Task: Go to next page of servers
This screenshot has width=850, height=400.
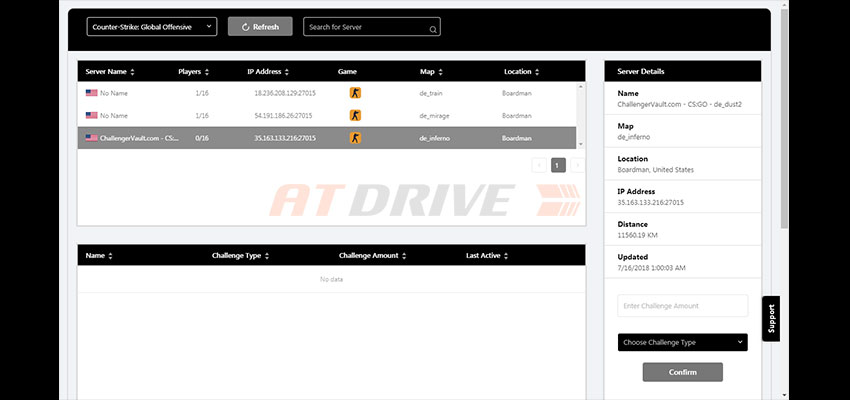Action: coord(578,165)
